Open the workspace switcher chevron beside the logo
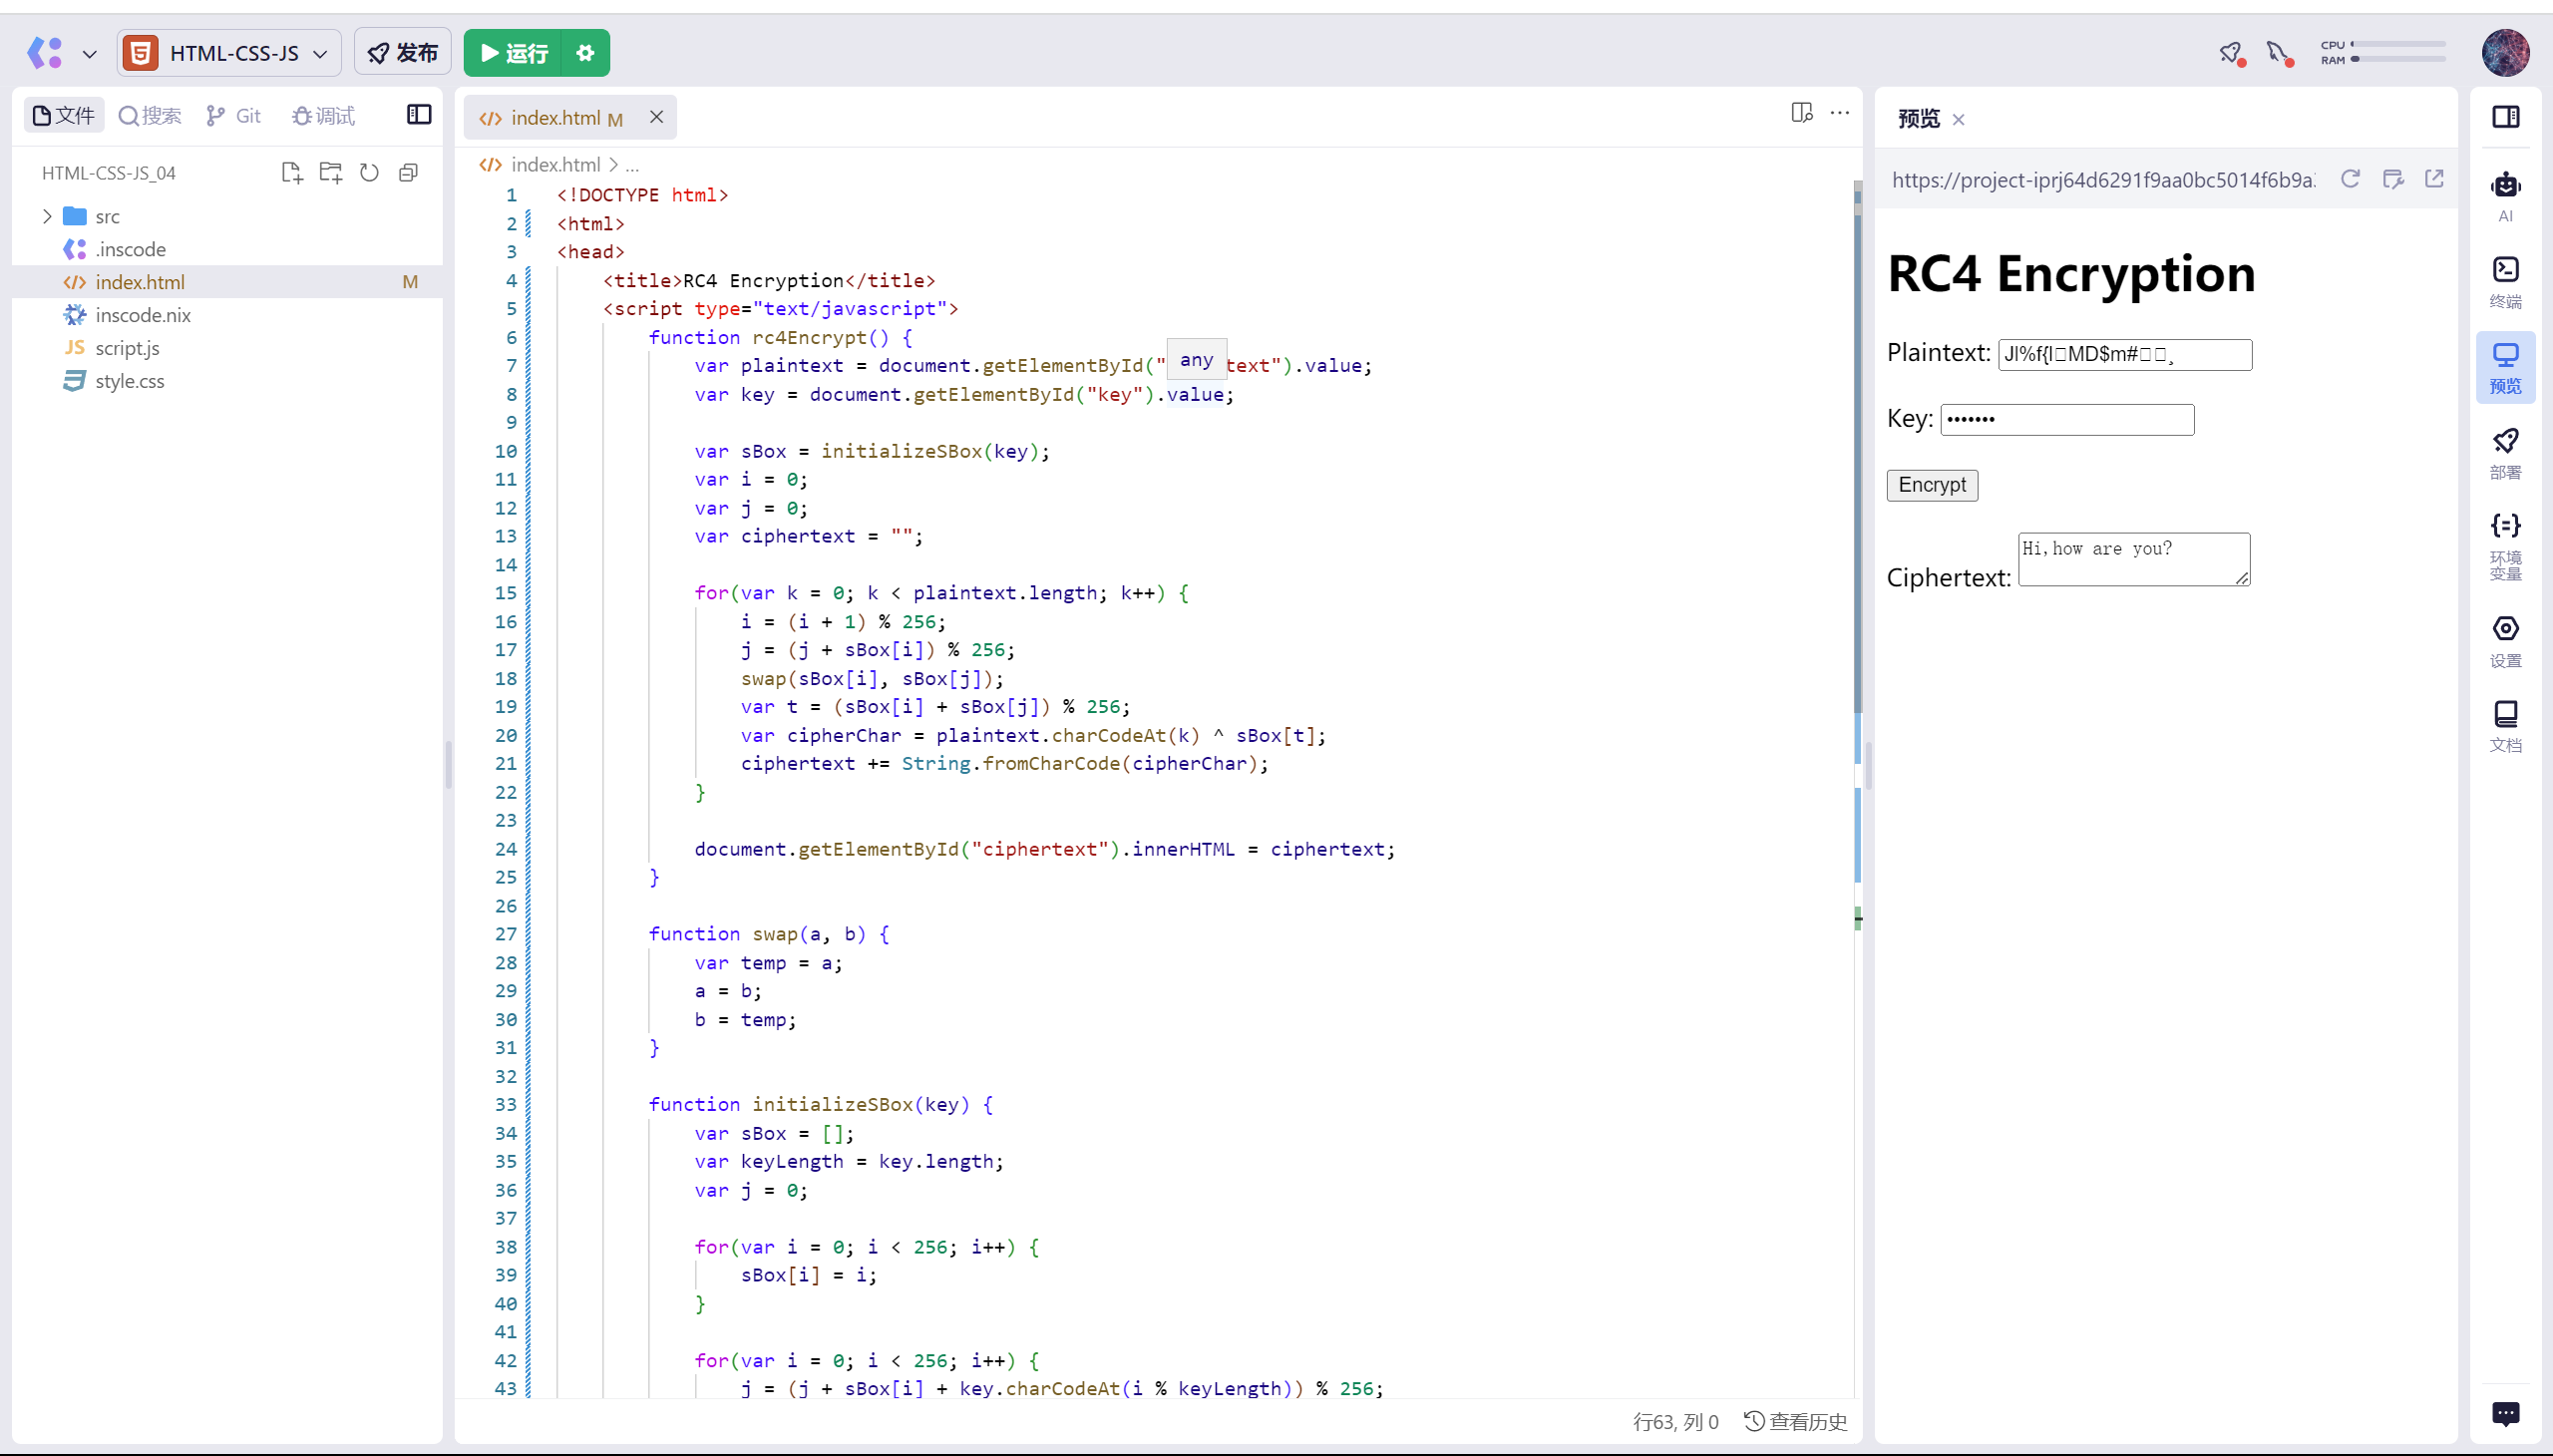This screenshot has width=2553, height=1456. (90, 53)
